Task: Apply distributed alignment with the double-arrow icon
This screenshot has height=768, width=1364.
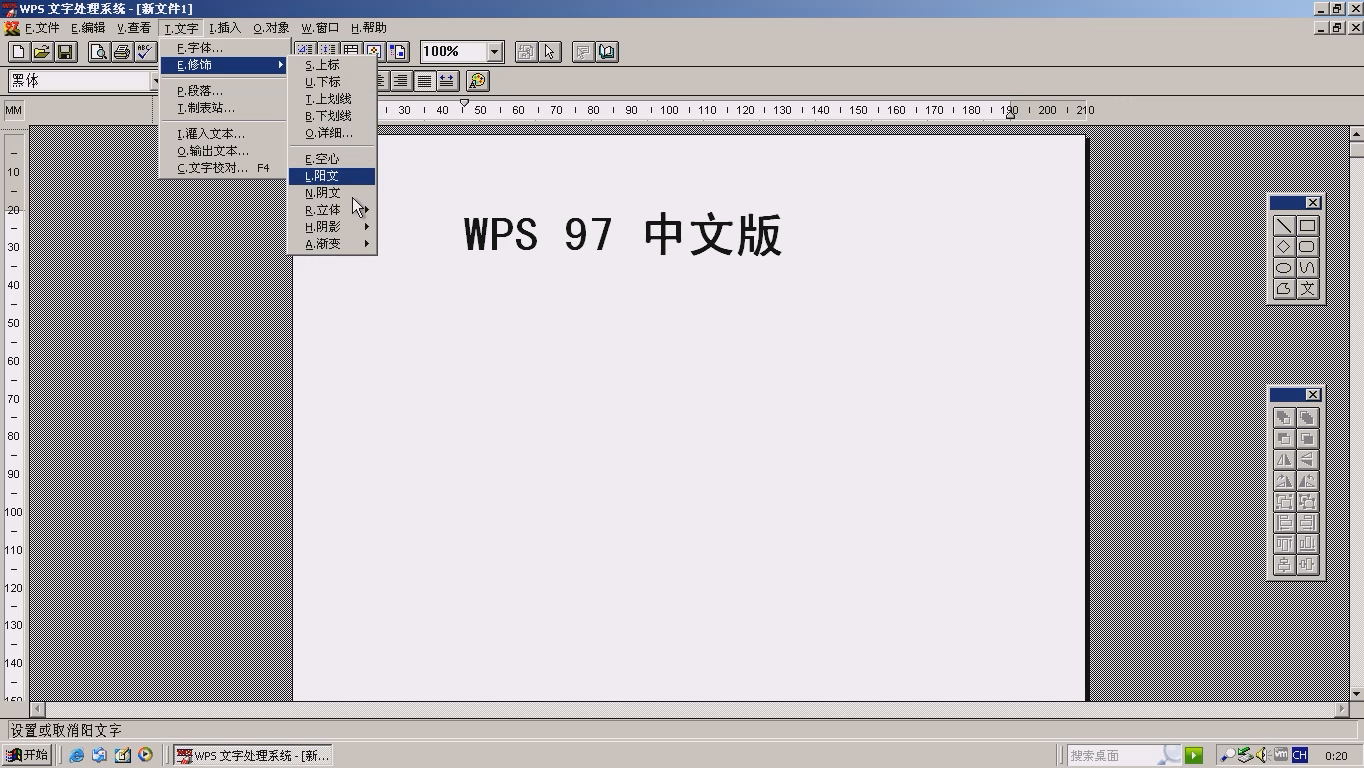Action: (447, 81)
